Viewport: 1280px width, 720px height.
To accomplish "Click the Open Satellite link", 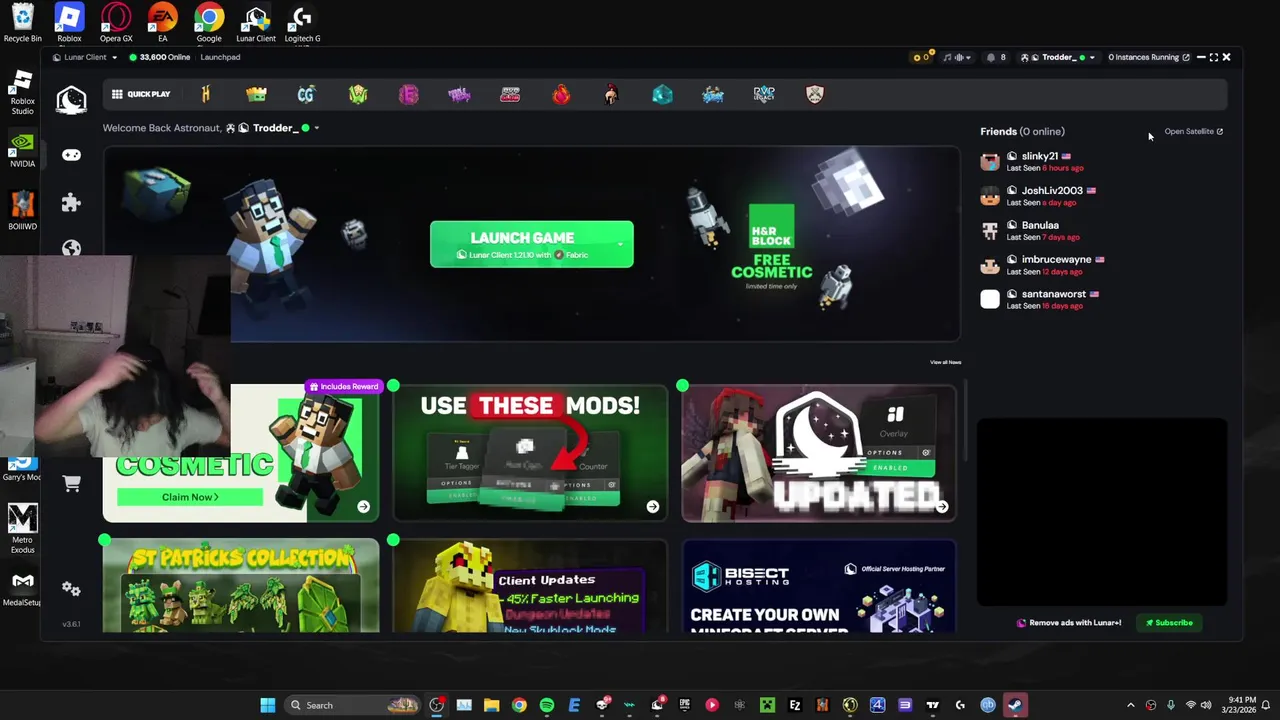I will click(x=1193, y=131).
